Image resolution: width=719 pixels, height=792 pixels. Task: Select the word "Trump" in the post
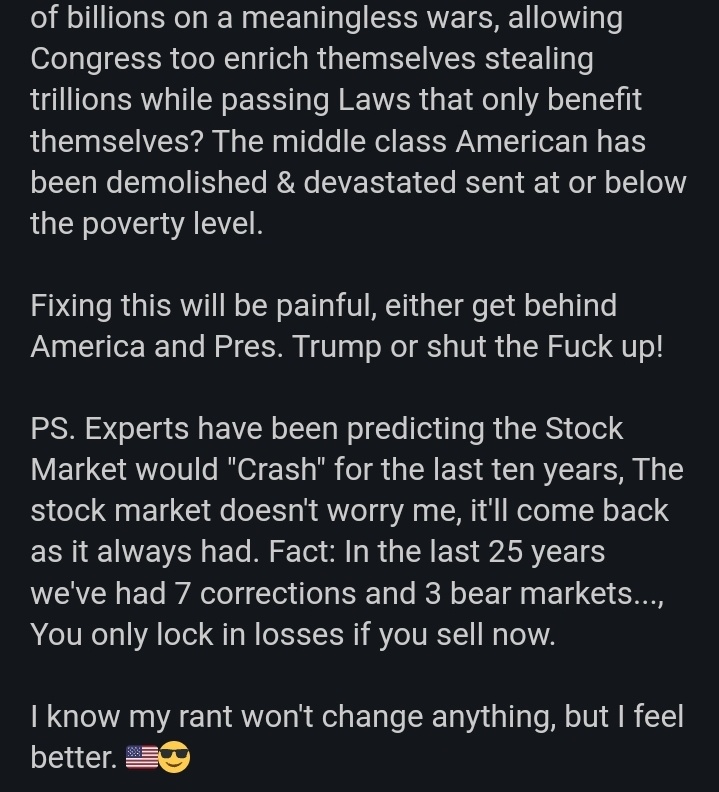coord(336,348)
